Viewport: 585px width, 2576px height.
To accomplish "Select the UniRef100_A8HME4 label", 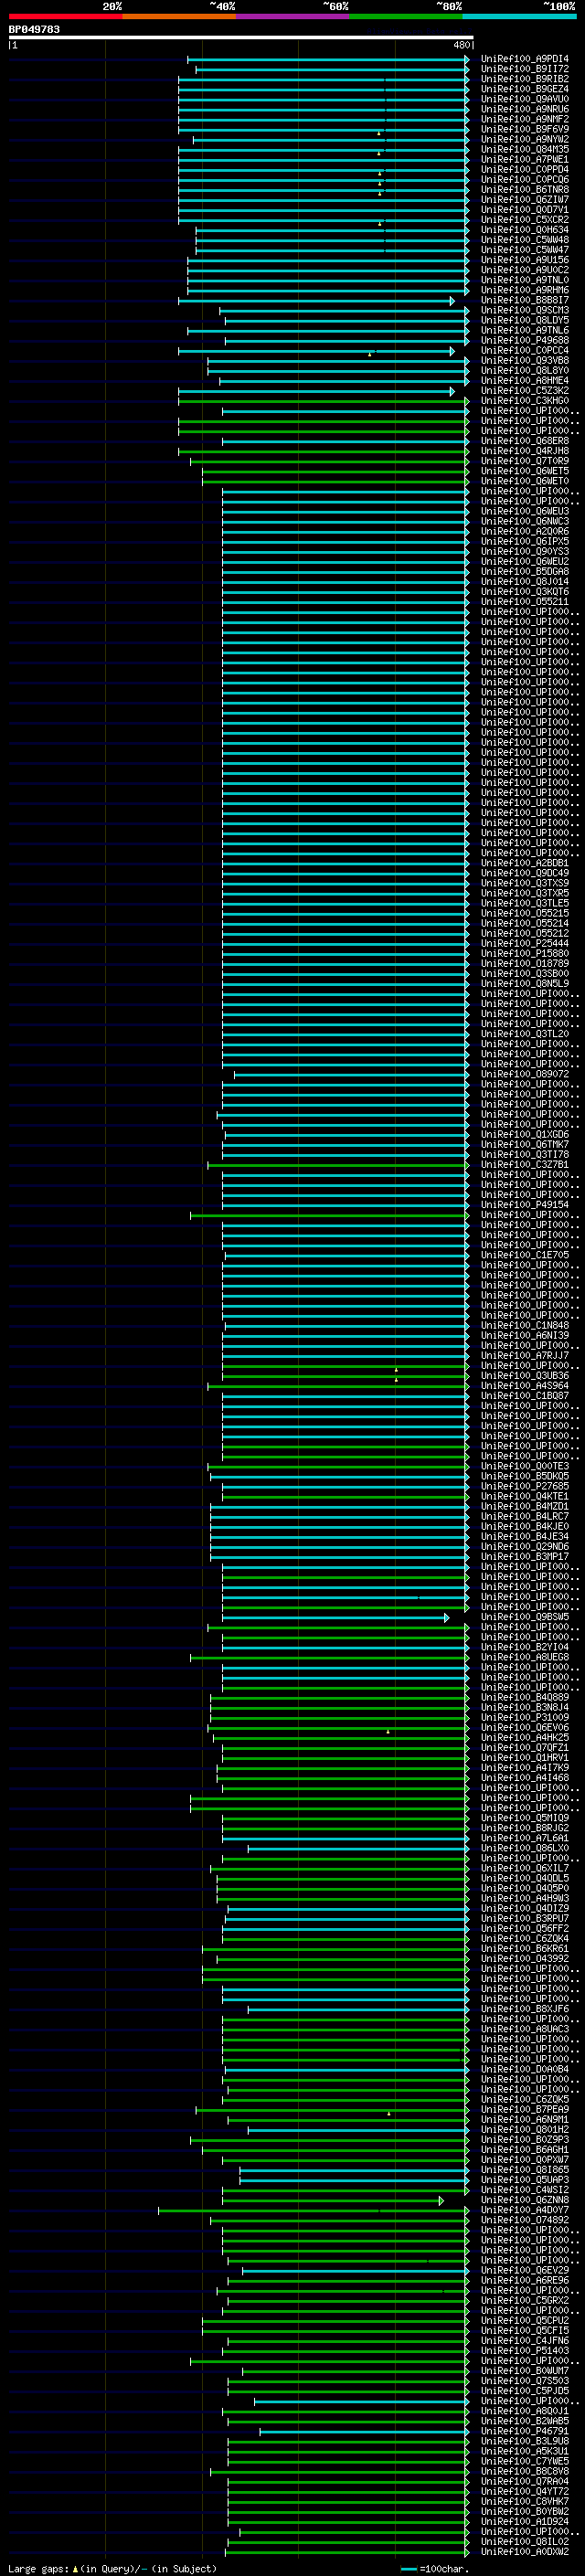I will (525, 381).
